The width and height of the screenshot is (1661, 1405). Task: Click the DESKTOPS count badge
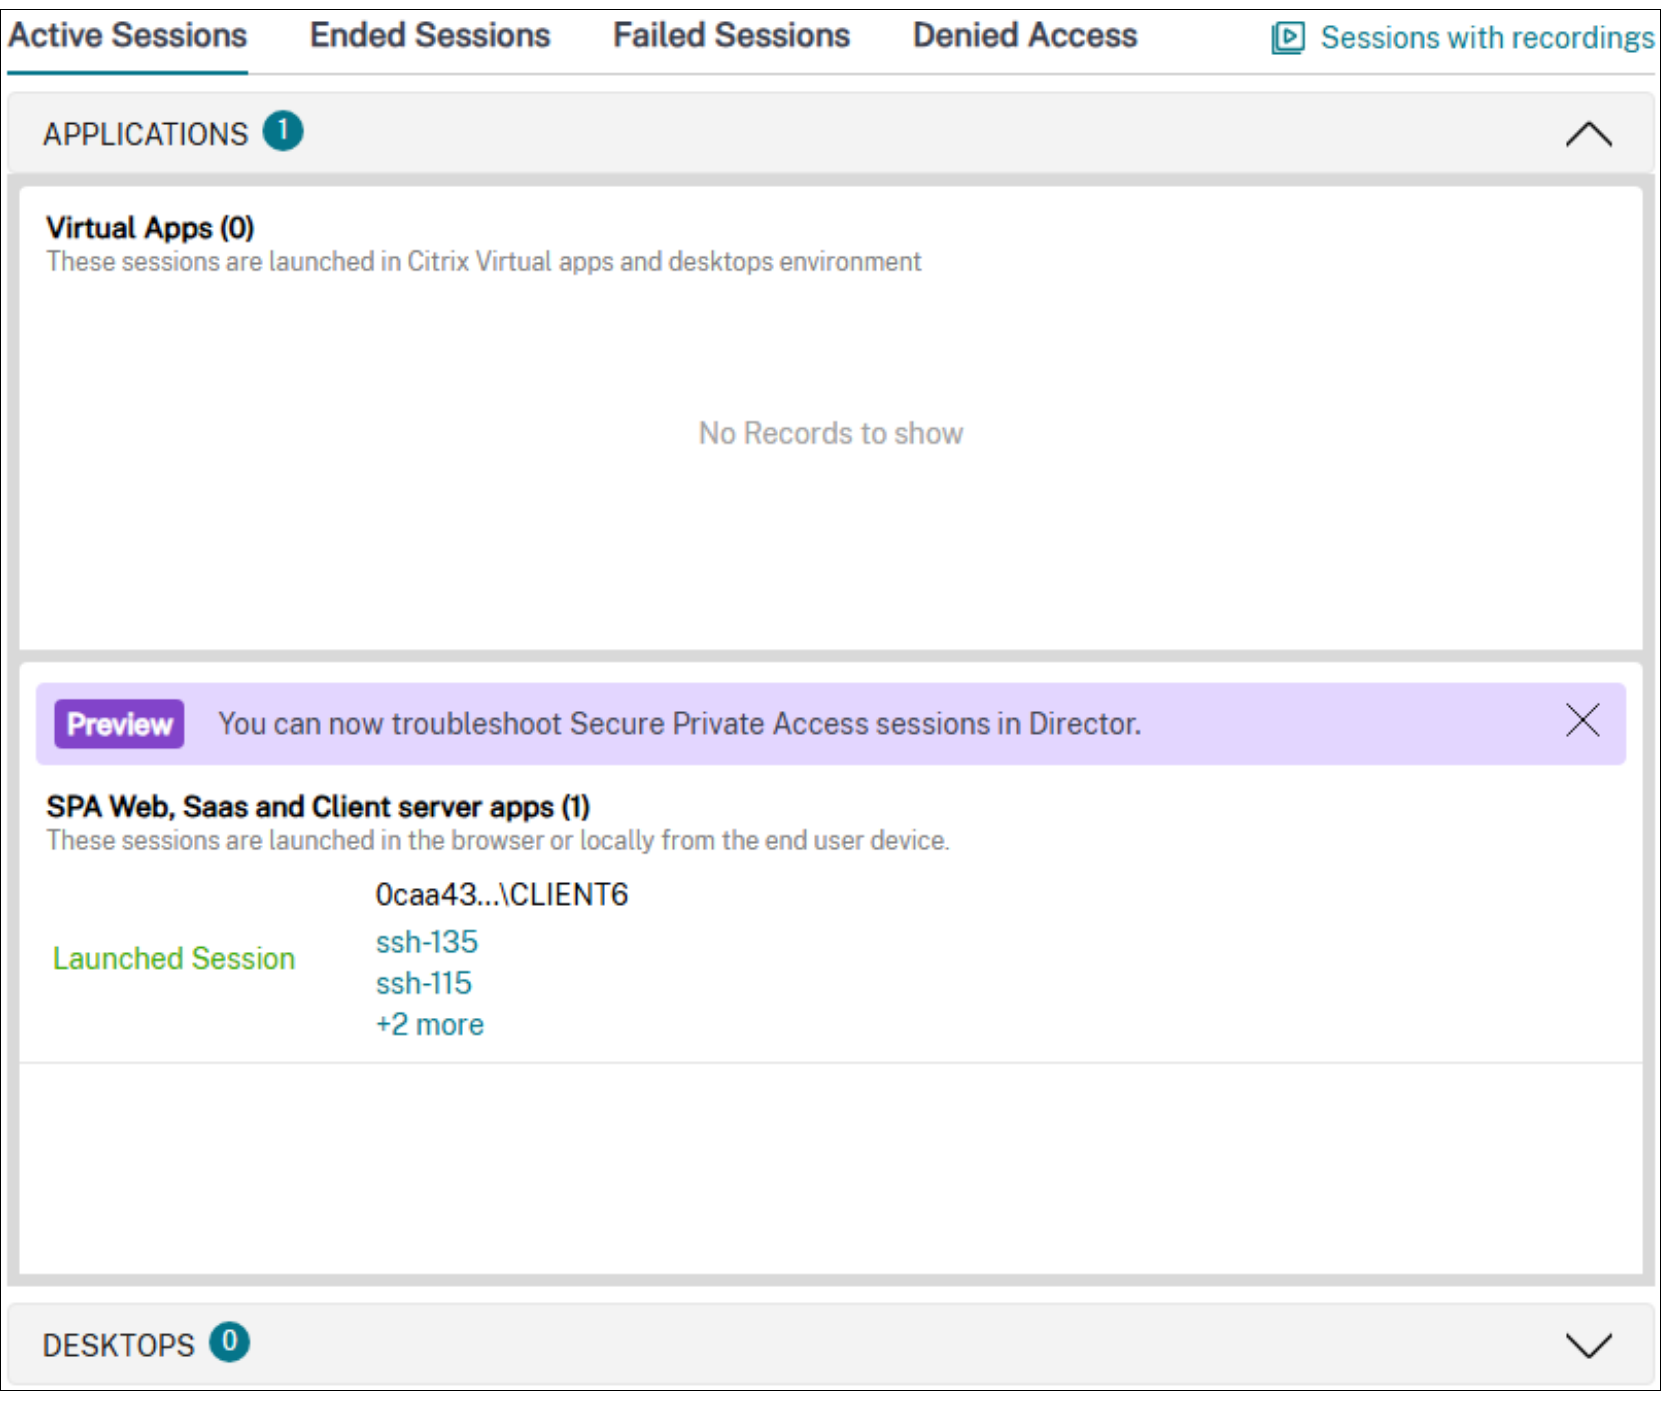pyautogui.click(x=230, y=1344)
